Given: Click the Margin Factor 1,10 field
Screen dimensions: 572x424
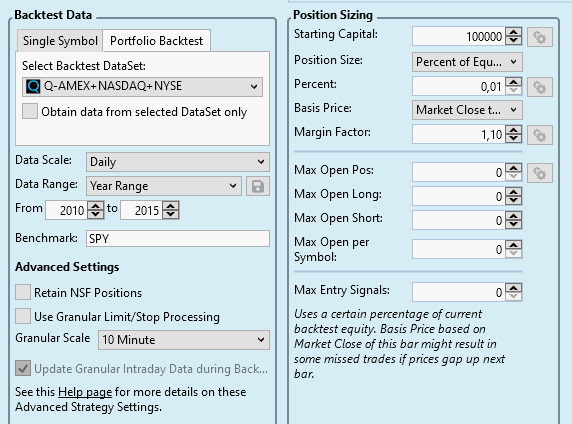Looking at the screenshot, I should point(459,135).
